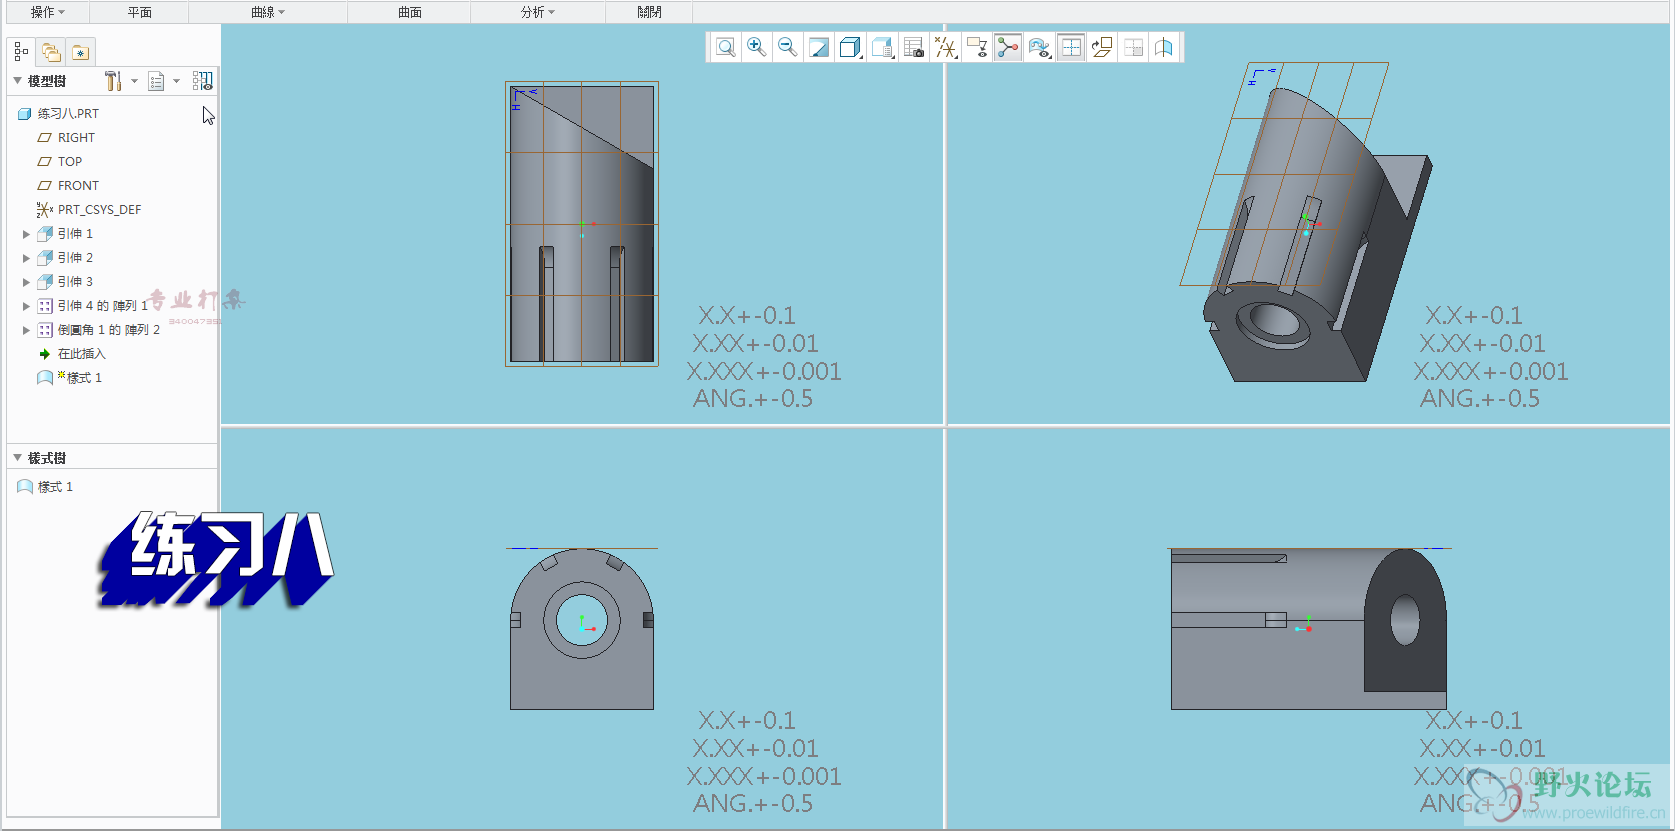Open the 曲線 menu
Image resolution: width=1675 pixels, height=831 pixels.
coord(267,12)
